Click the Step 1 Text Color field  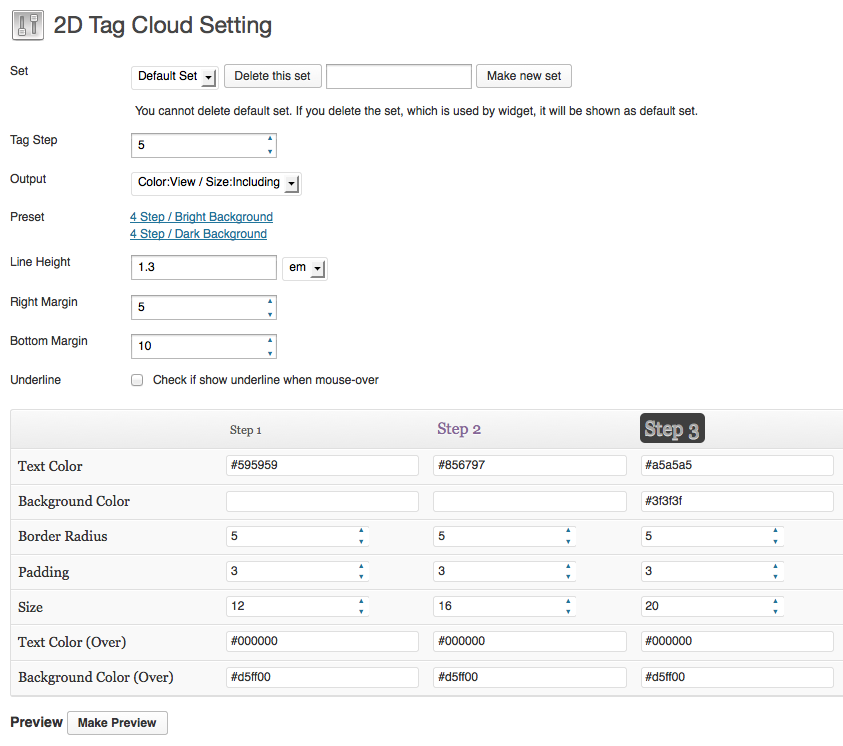[x=322, y=465]
